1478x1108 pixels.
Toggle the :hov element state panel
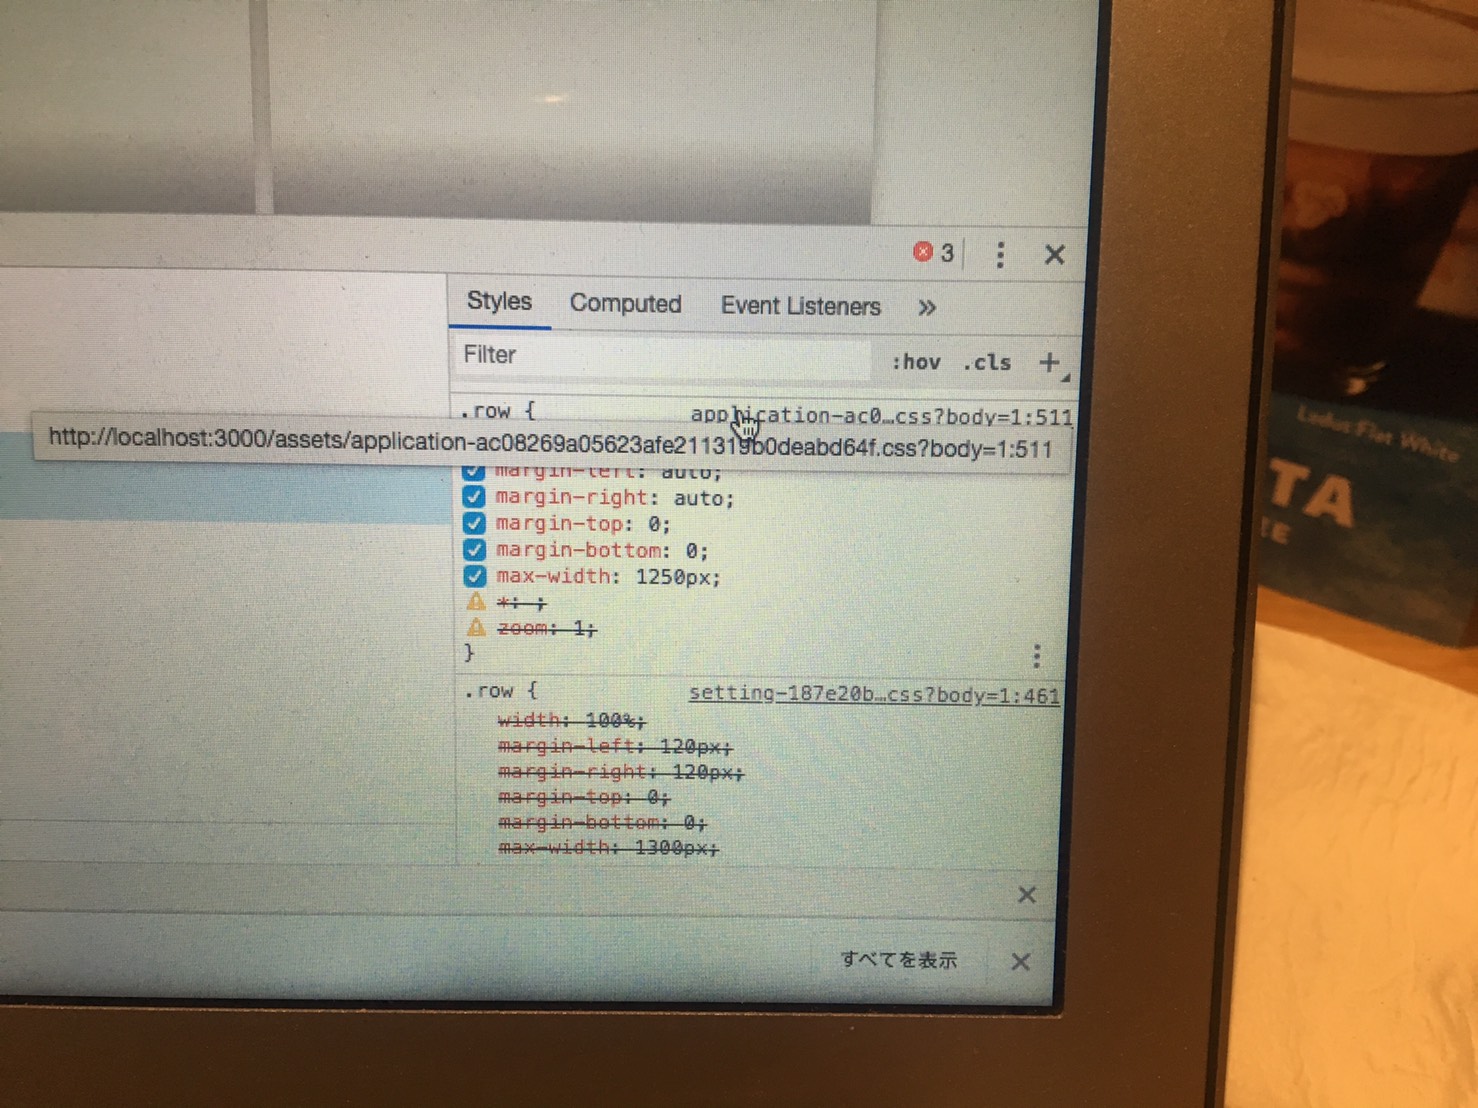pyautogui.click(x=915, y=362)
